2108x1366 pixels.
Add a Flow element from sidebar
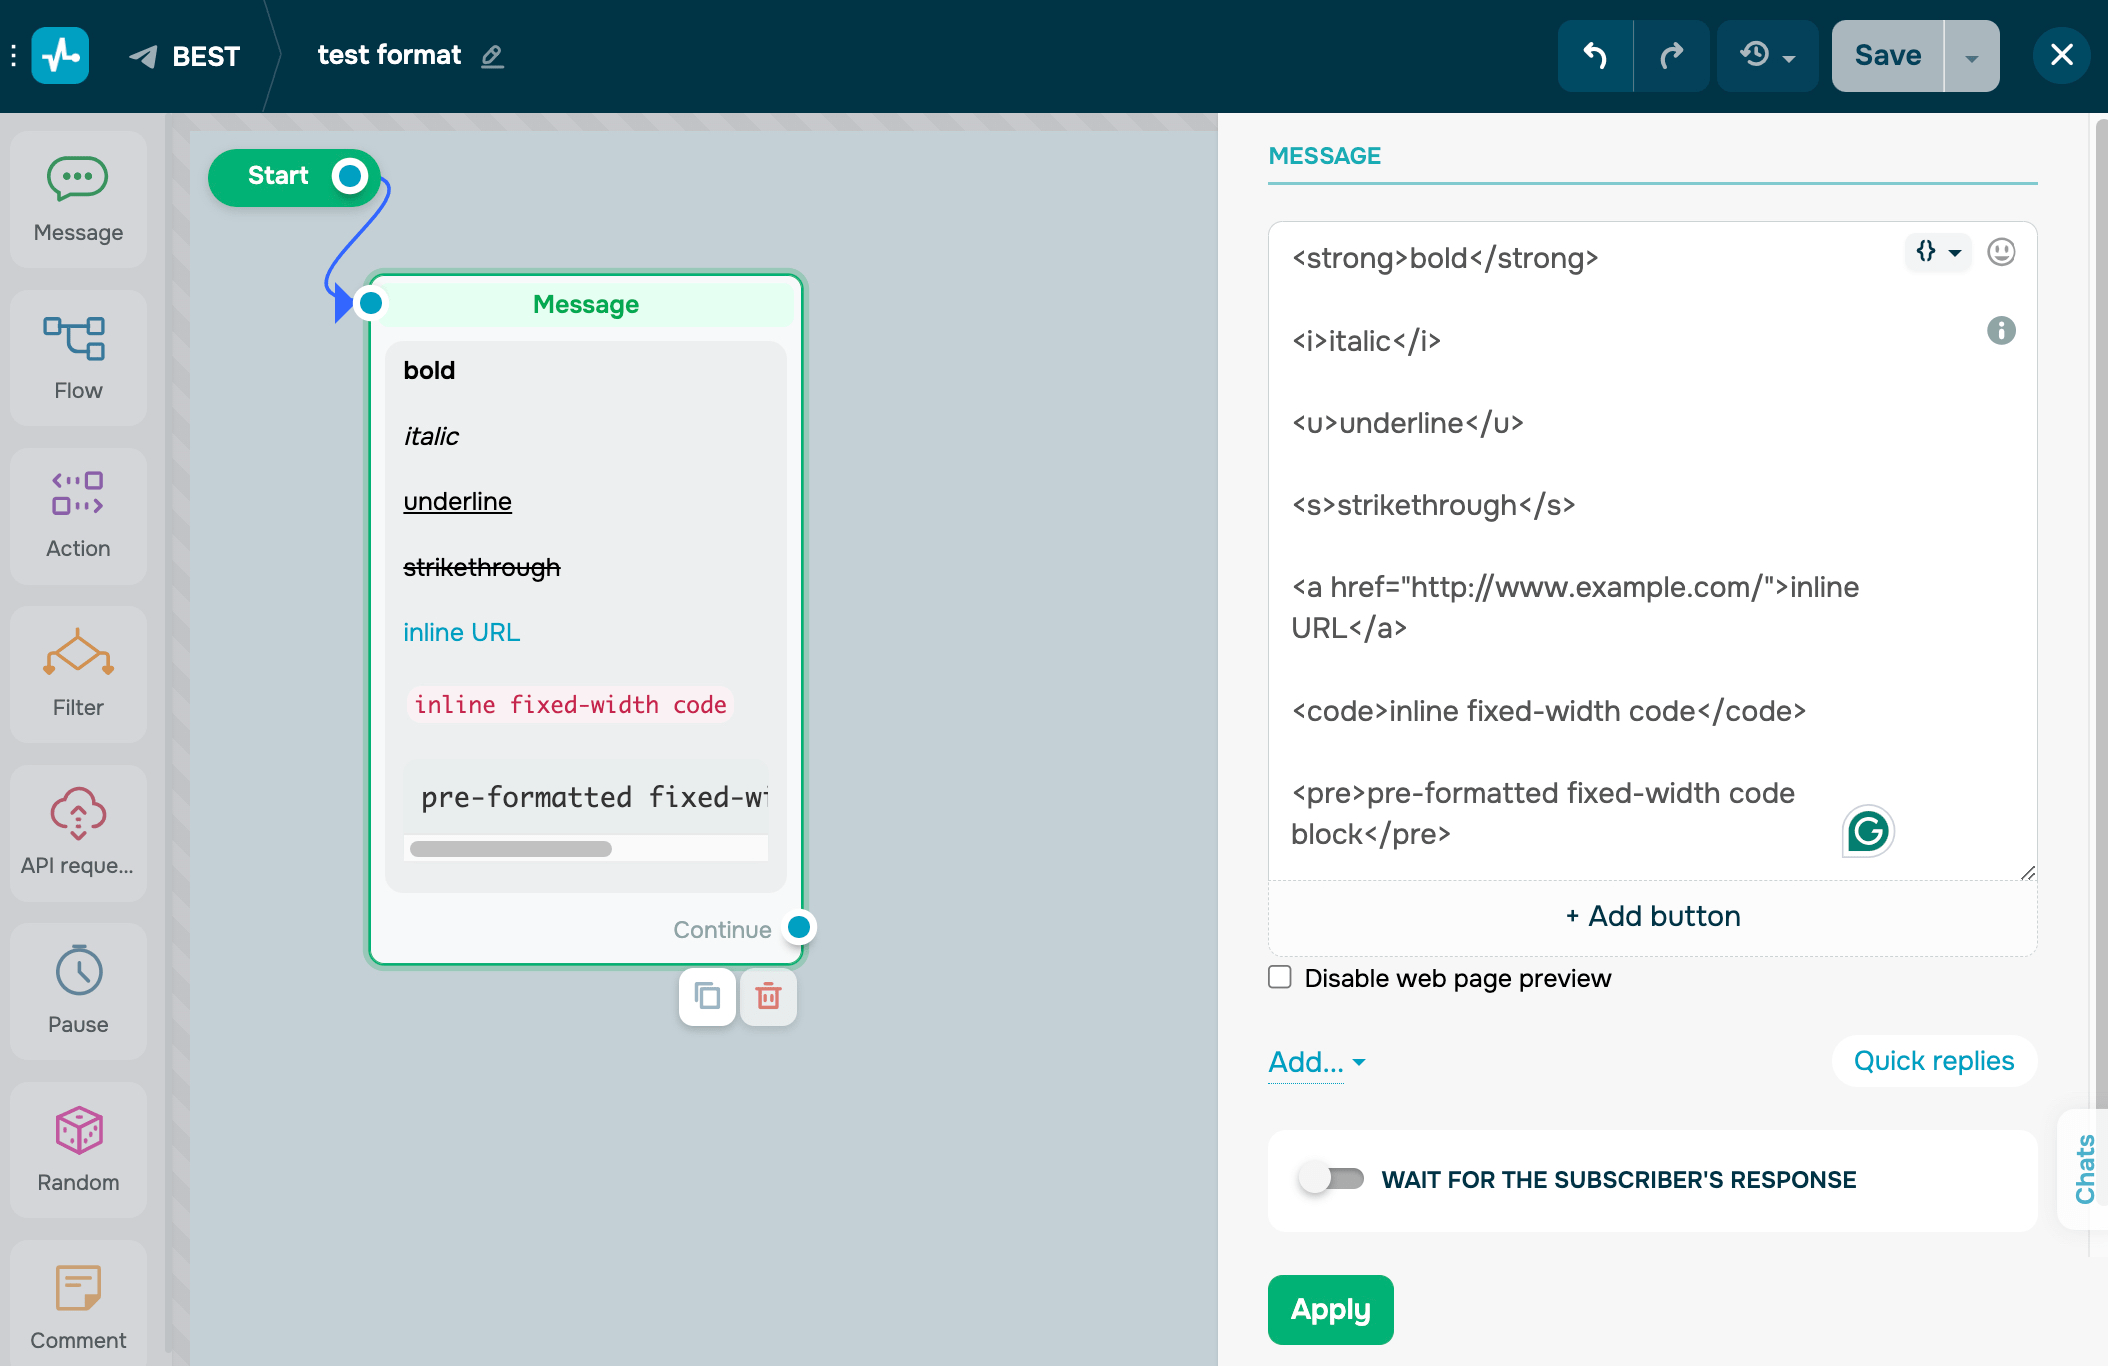[78, 358]
